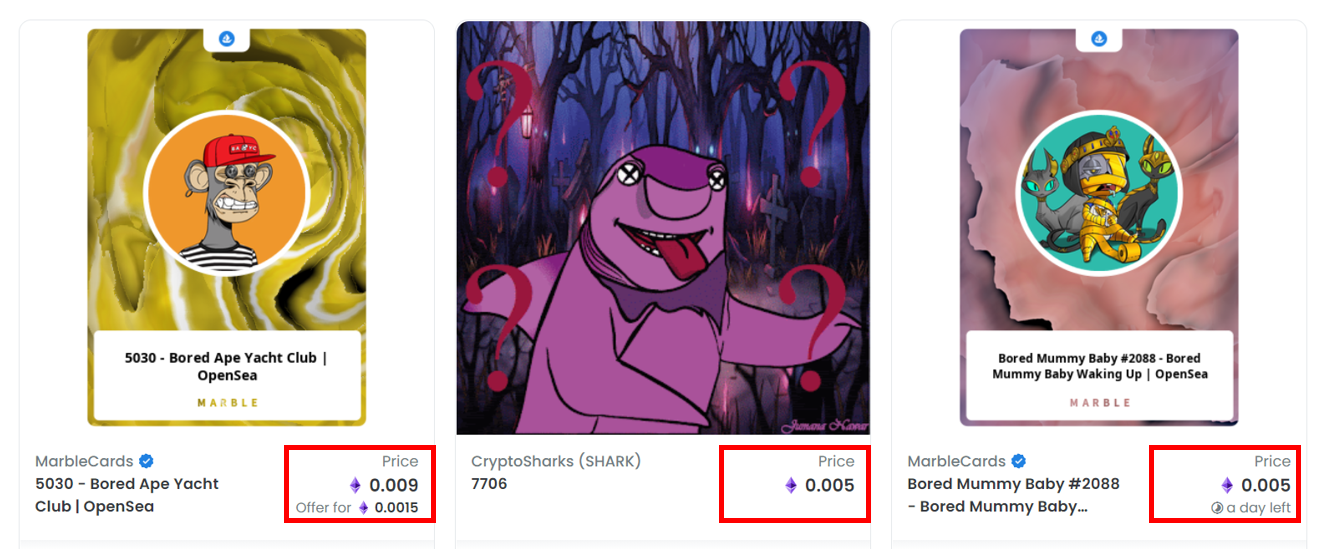Select the purple shark artwork thumbnail

663,228
